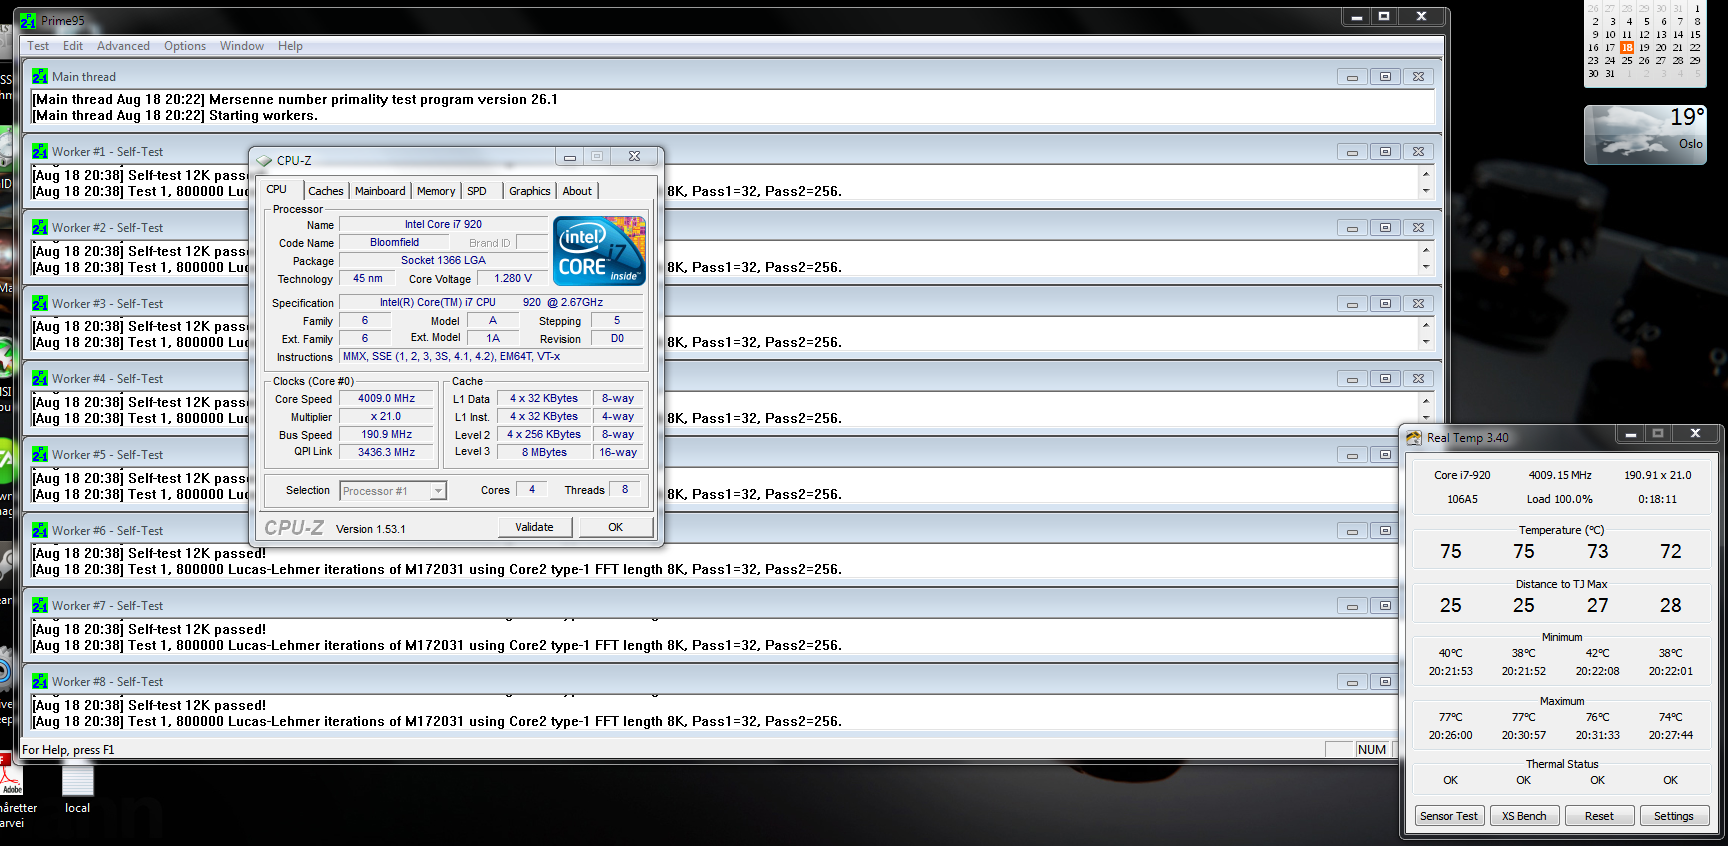The height and width of the screenshot is (846, 1728).
Task: Click the OK button in CPU-Z
Action: [x=615, y=527]
